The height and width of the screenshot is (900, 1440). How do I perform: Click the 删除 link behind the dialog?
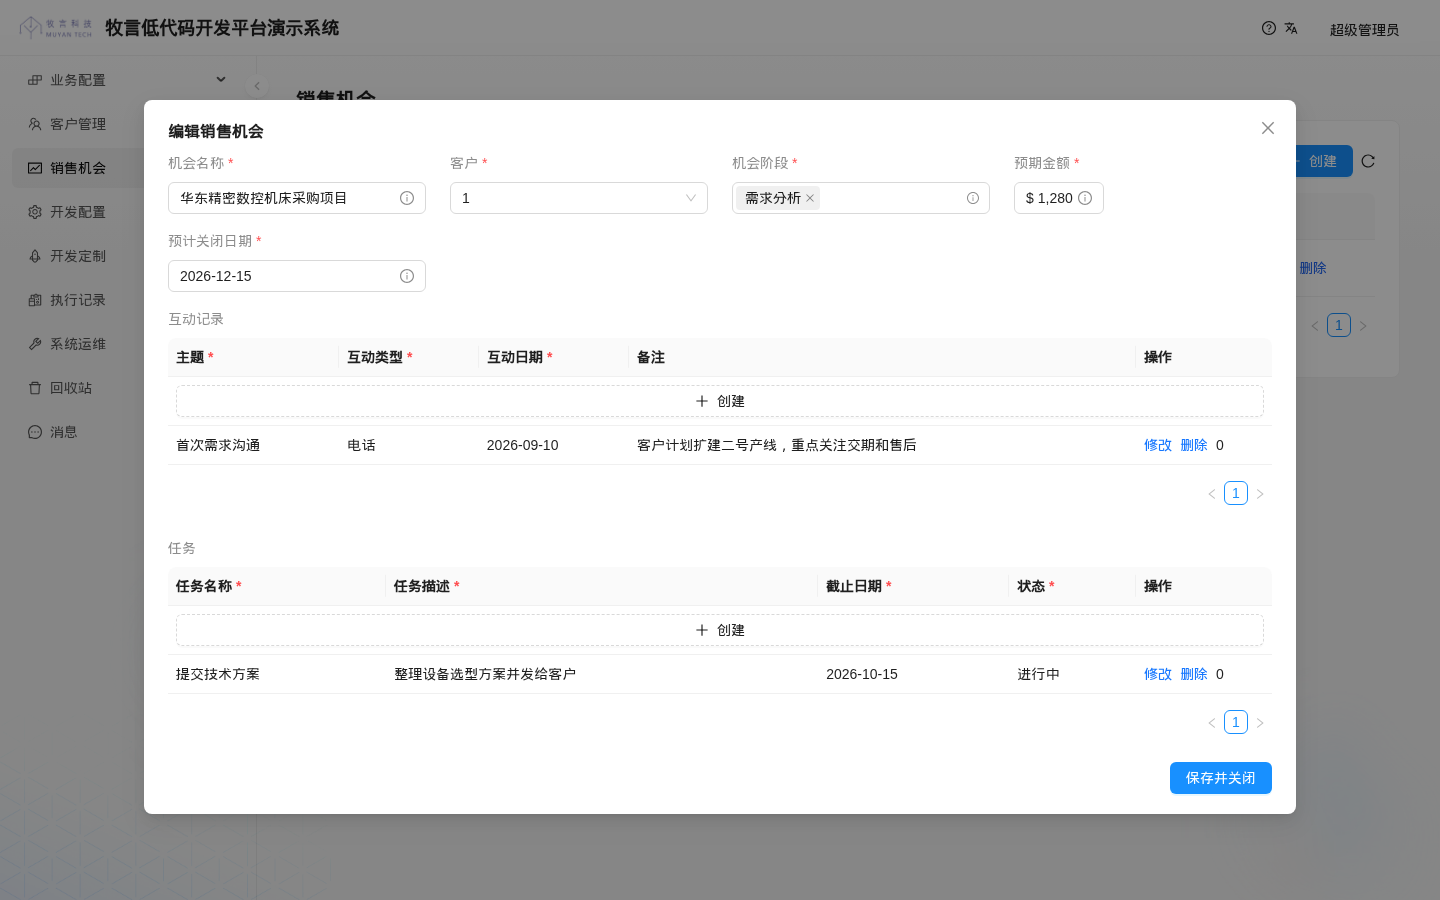[1313, 268]
